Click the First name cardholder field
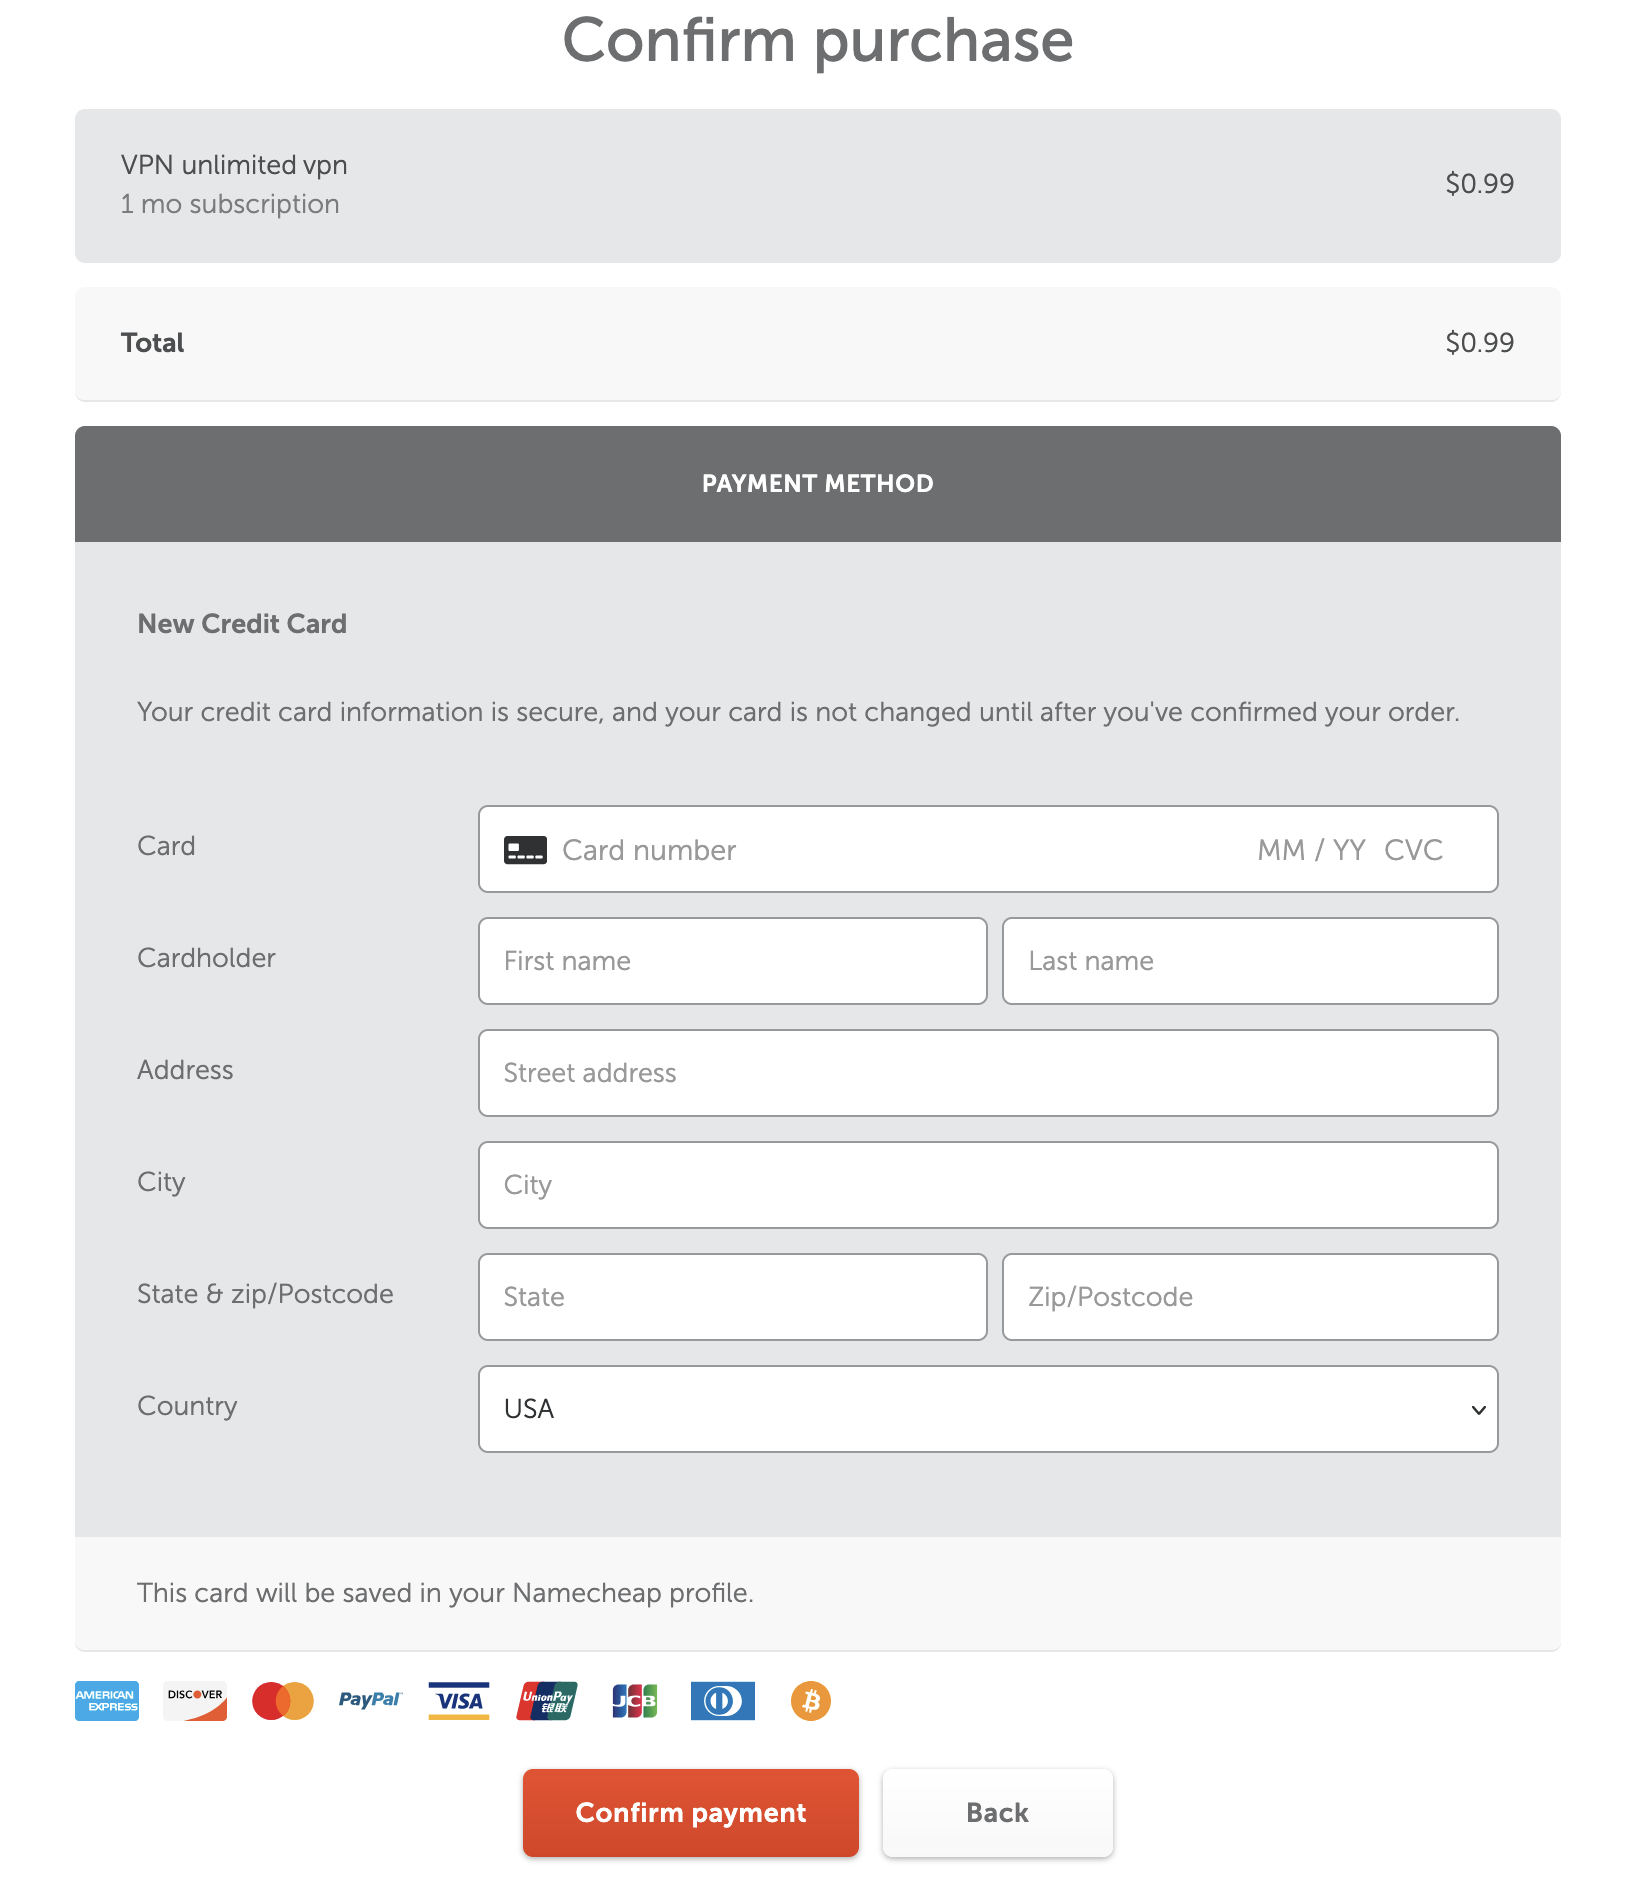This screenshot has width=1648, height=1880. pyautogui.click(x=733, y=961)
